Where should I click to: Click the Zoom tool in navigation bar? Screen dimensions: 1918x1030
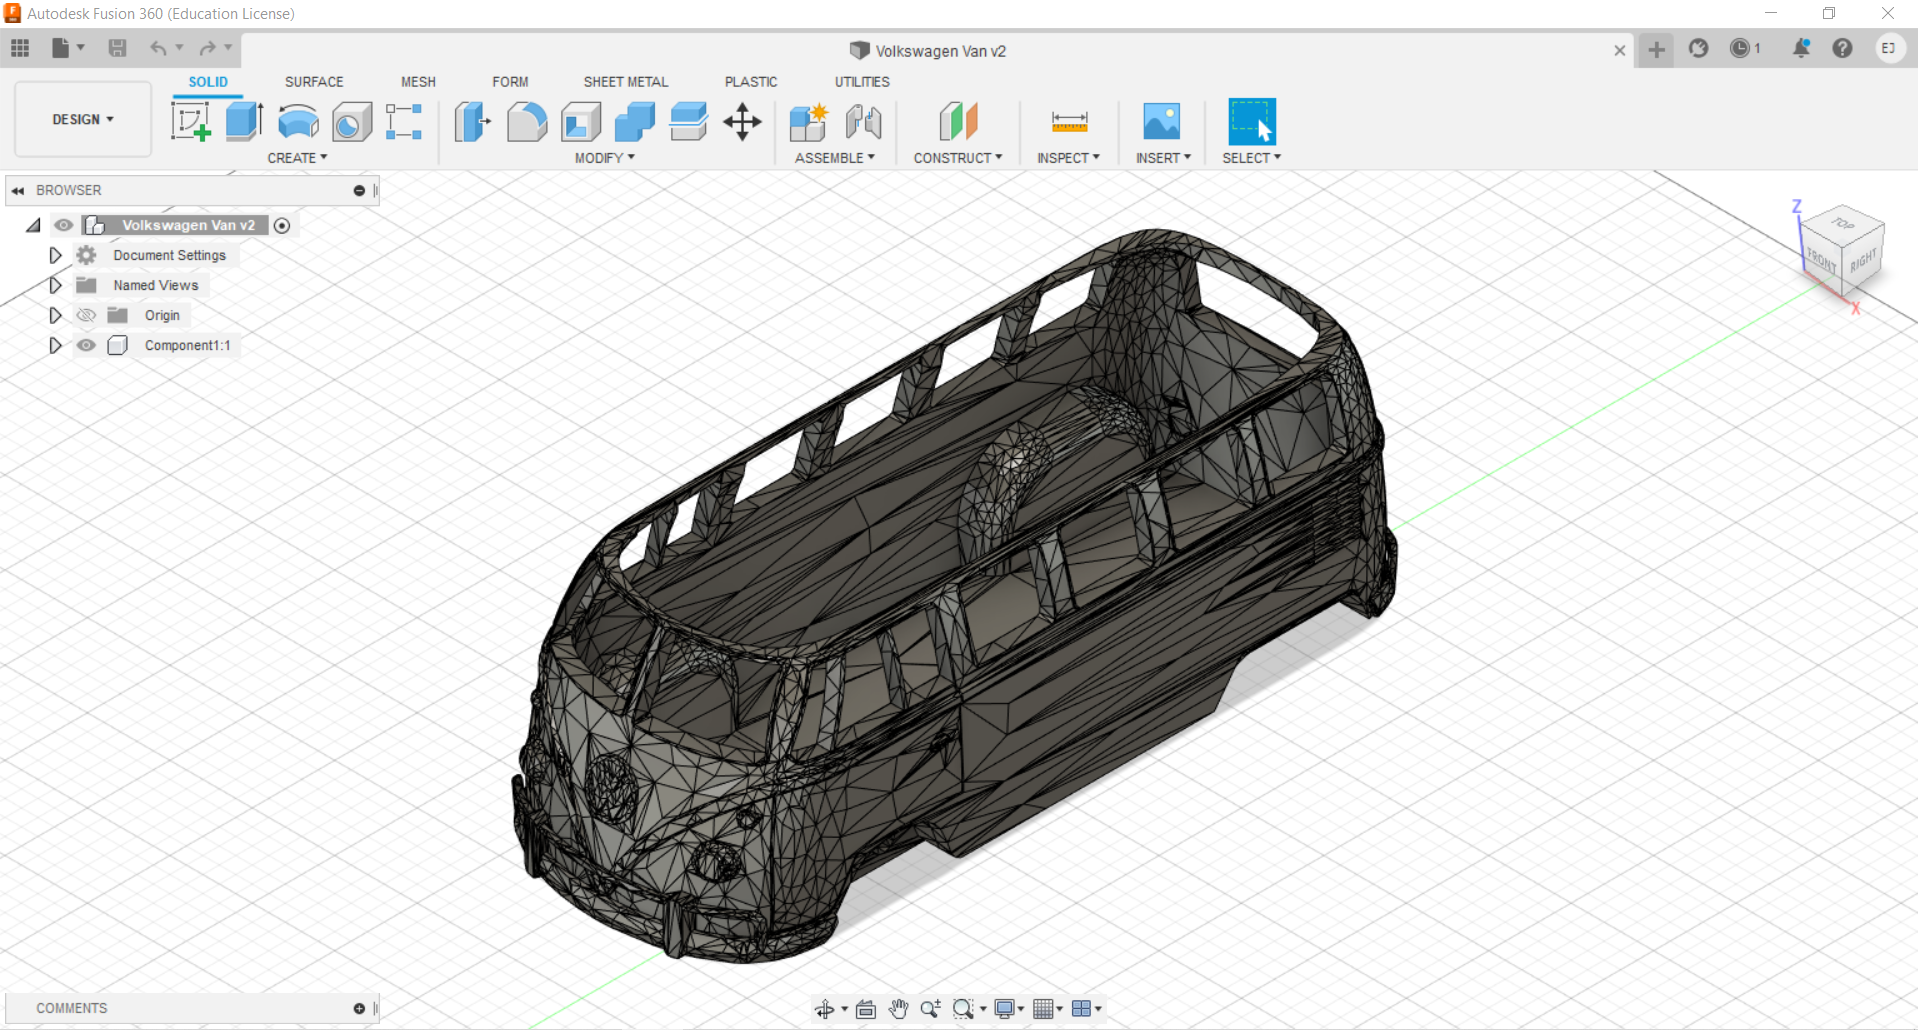click(x=930, y=1009)
